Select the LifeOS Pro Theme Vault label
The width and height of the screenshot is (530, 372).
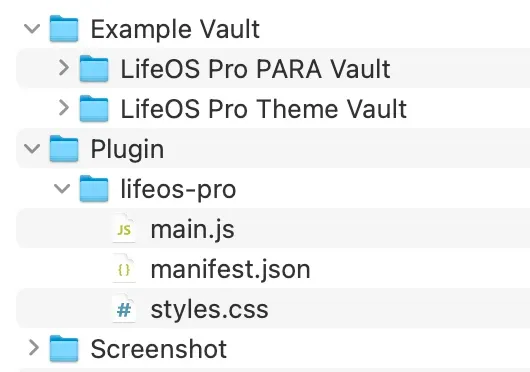pos(264,109)
